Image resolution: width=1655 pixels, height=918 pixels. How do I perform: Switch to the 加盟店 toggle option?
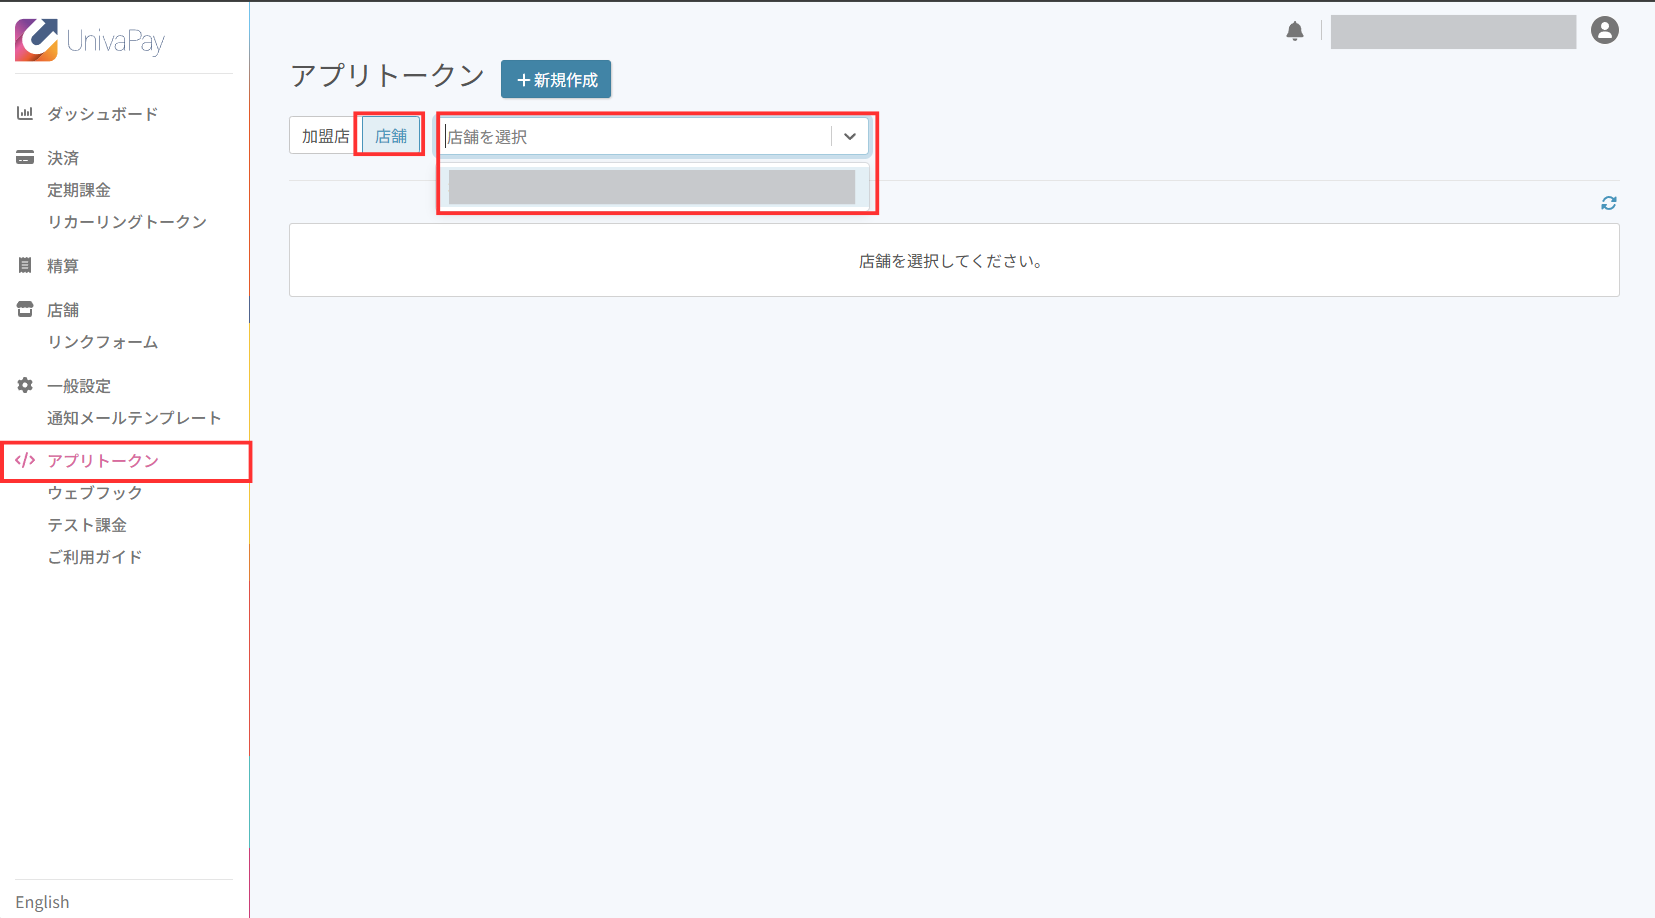(x=325, y=136)
